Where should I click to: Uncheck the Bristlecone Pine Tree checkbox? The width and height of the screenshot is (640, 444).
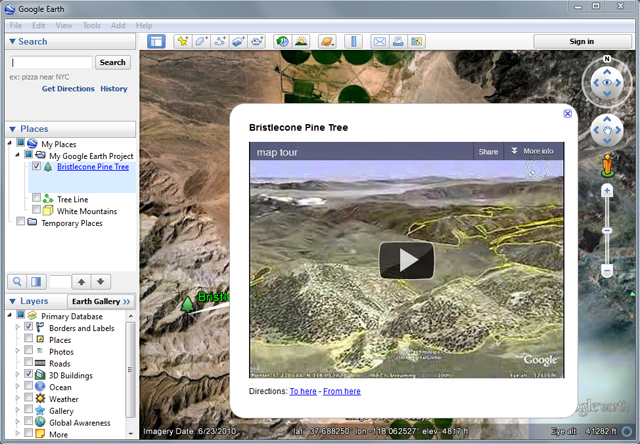pos(37,167)
